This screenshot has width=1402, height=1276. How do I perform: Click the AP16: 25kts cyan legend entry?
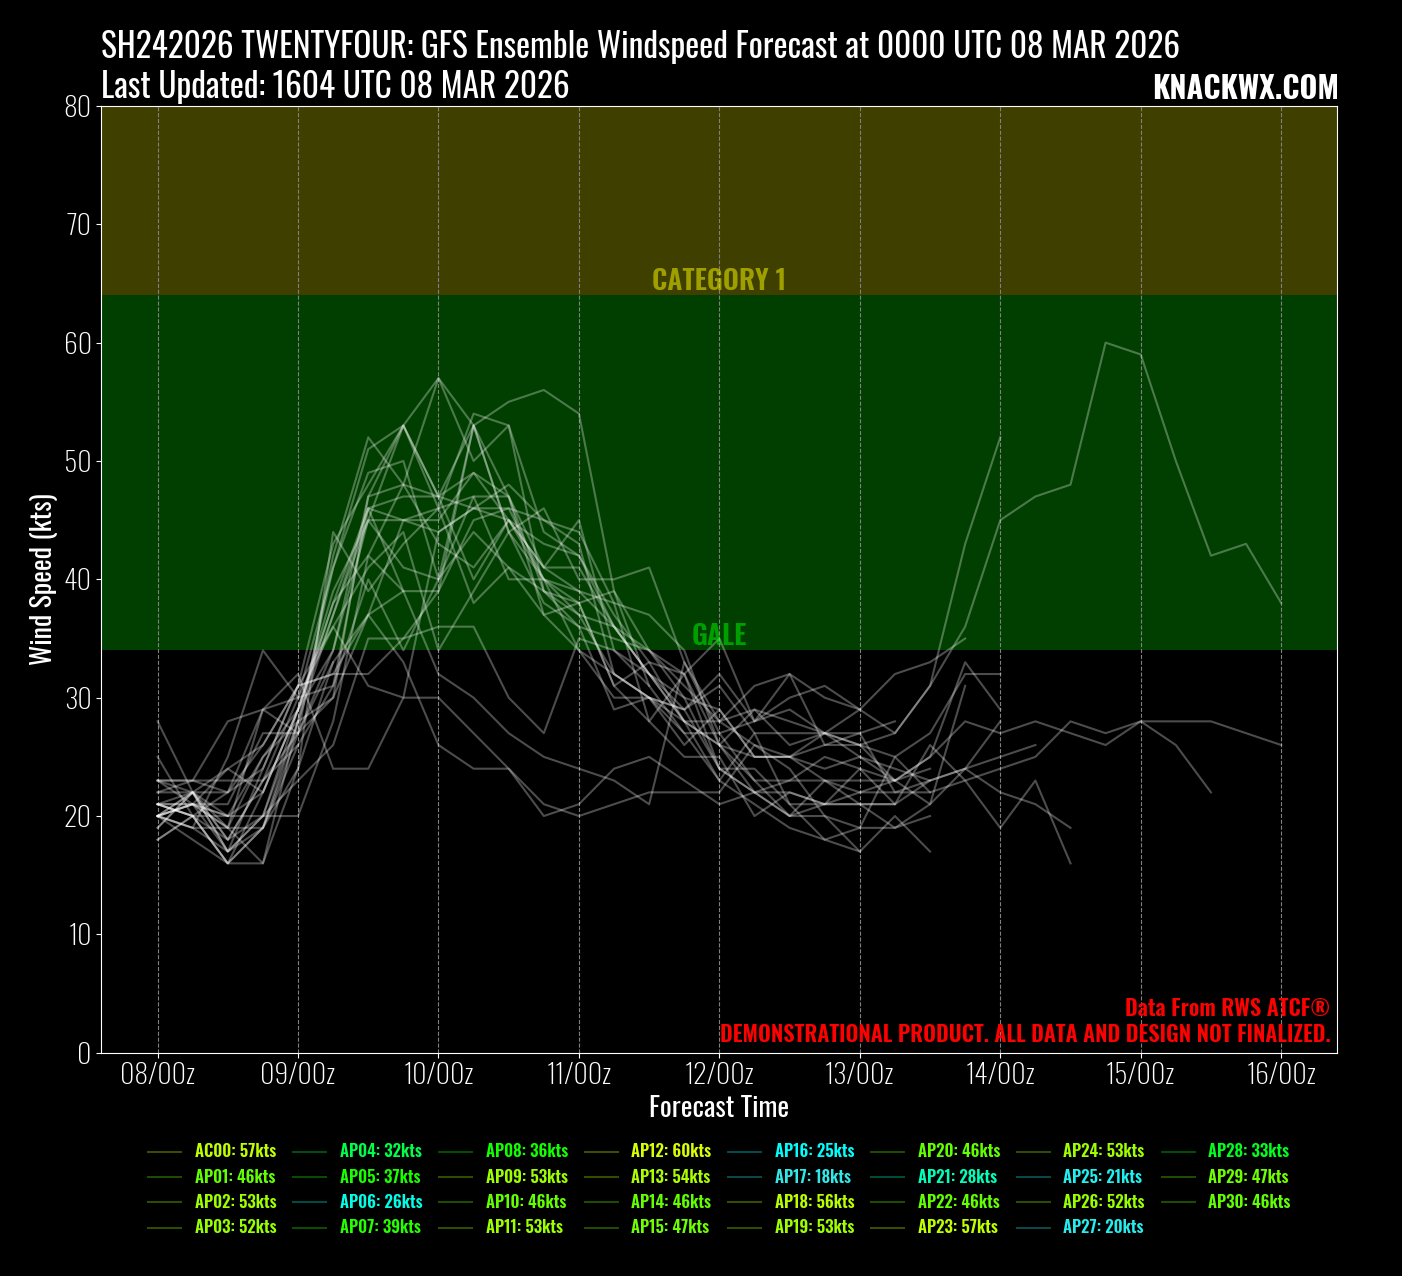814,1151
